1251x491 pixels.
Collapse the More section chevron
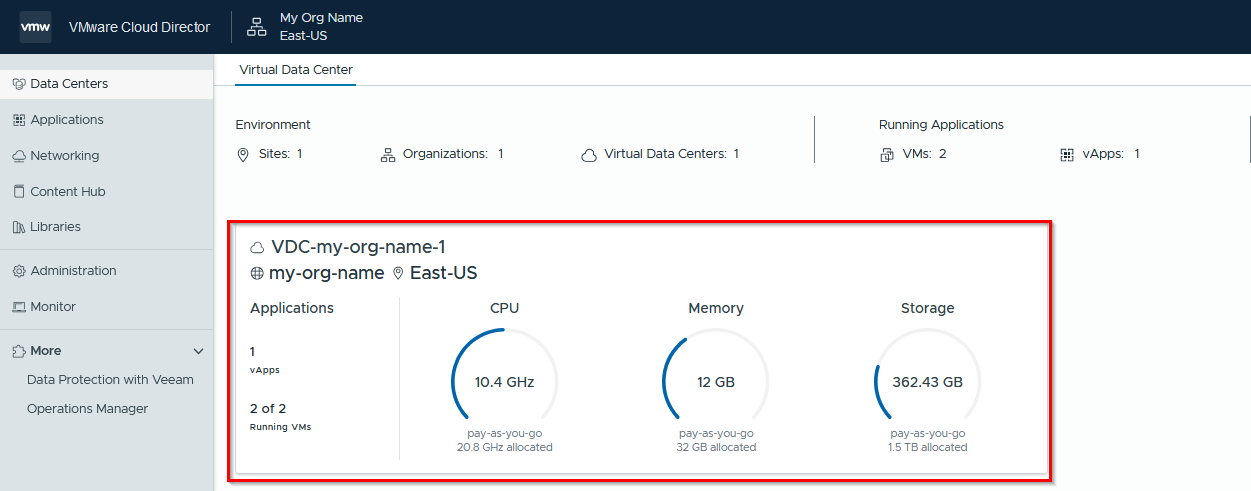[x=198, y=352]
